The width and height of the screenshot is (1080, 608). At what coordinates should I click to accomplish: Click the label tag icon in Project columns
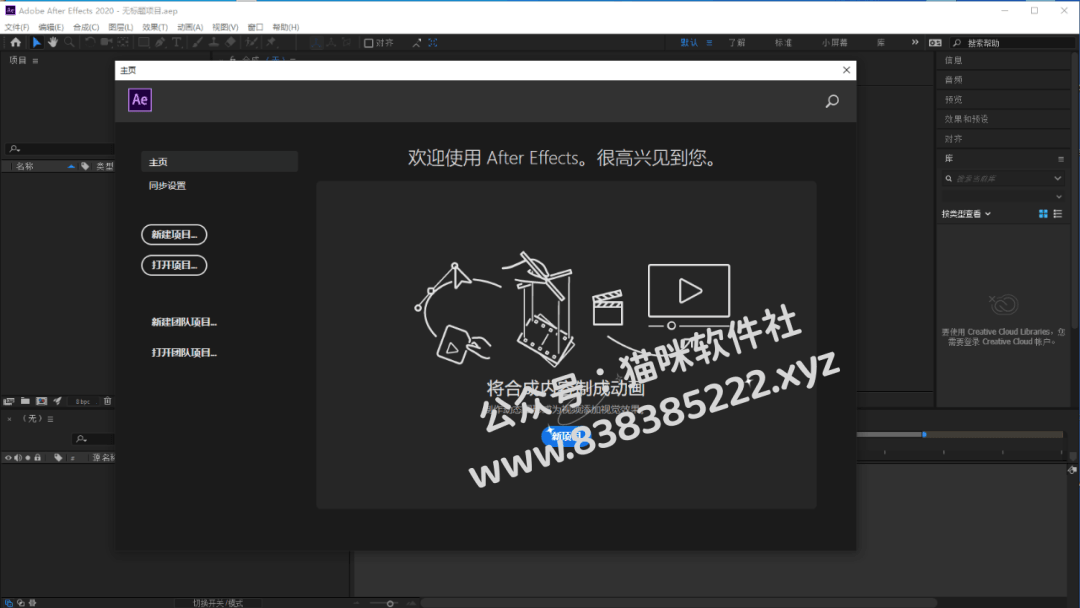[85, 166]
